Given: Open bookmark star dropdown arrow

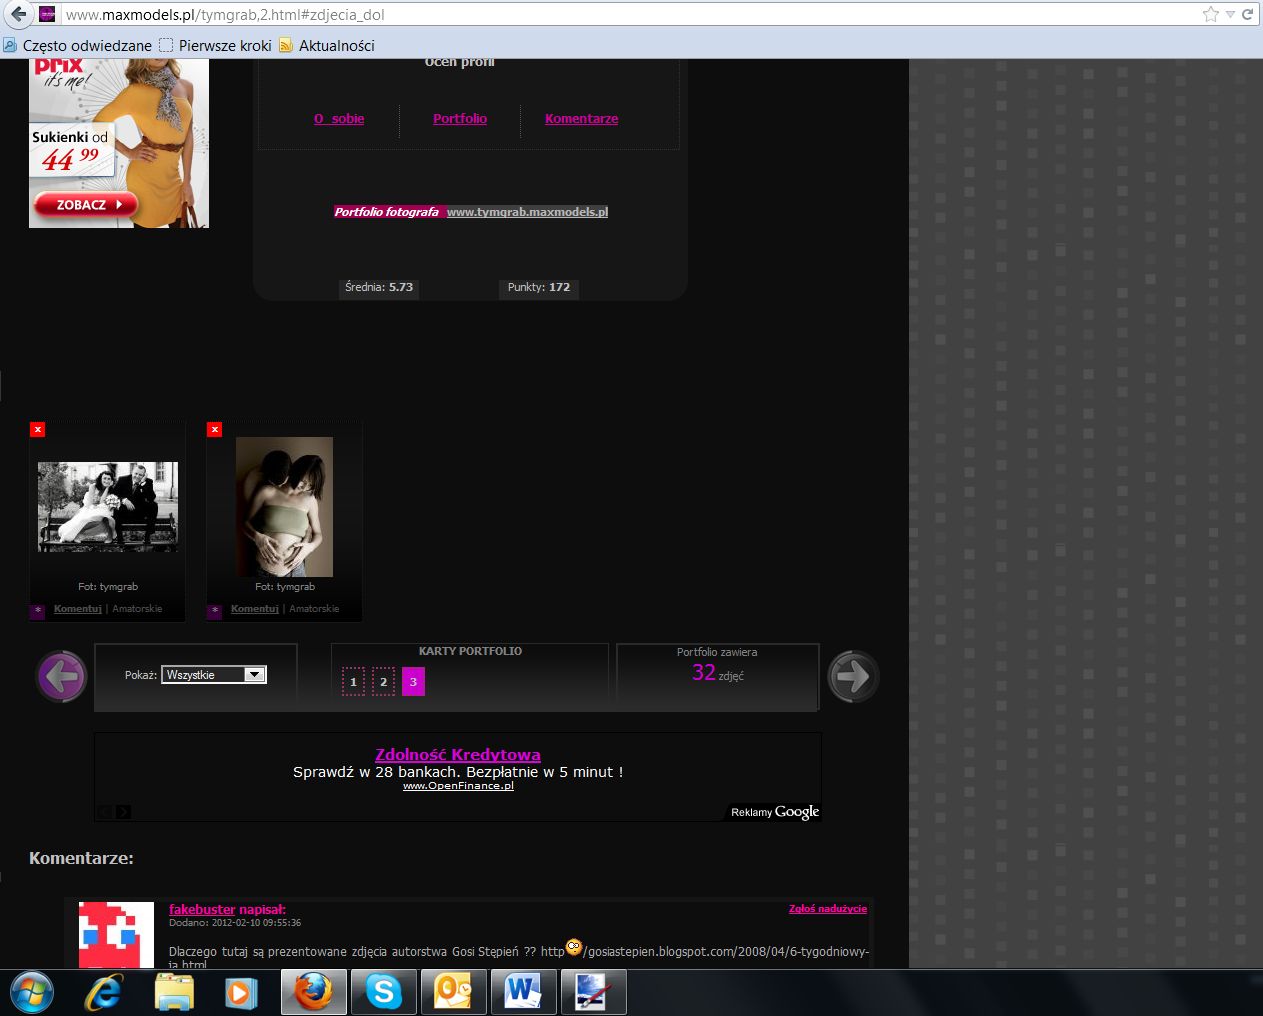Looking at the screenshot, I should [1230, 14].
